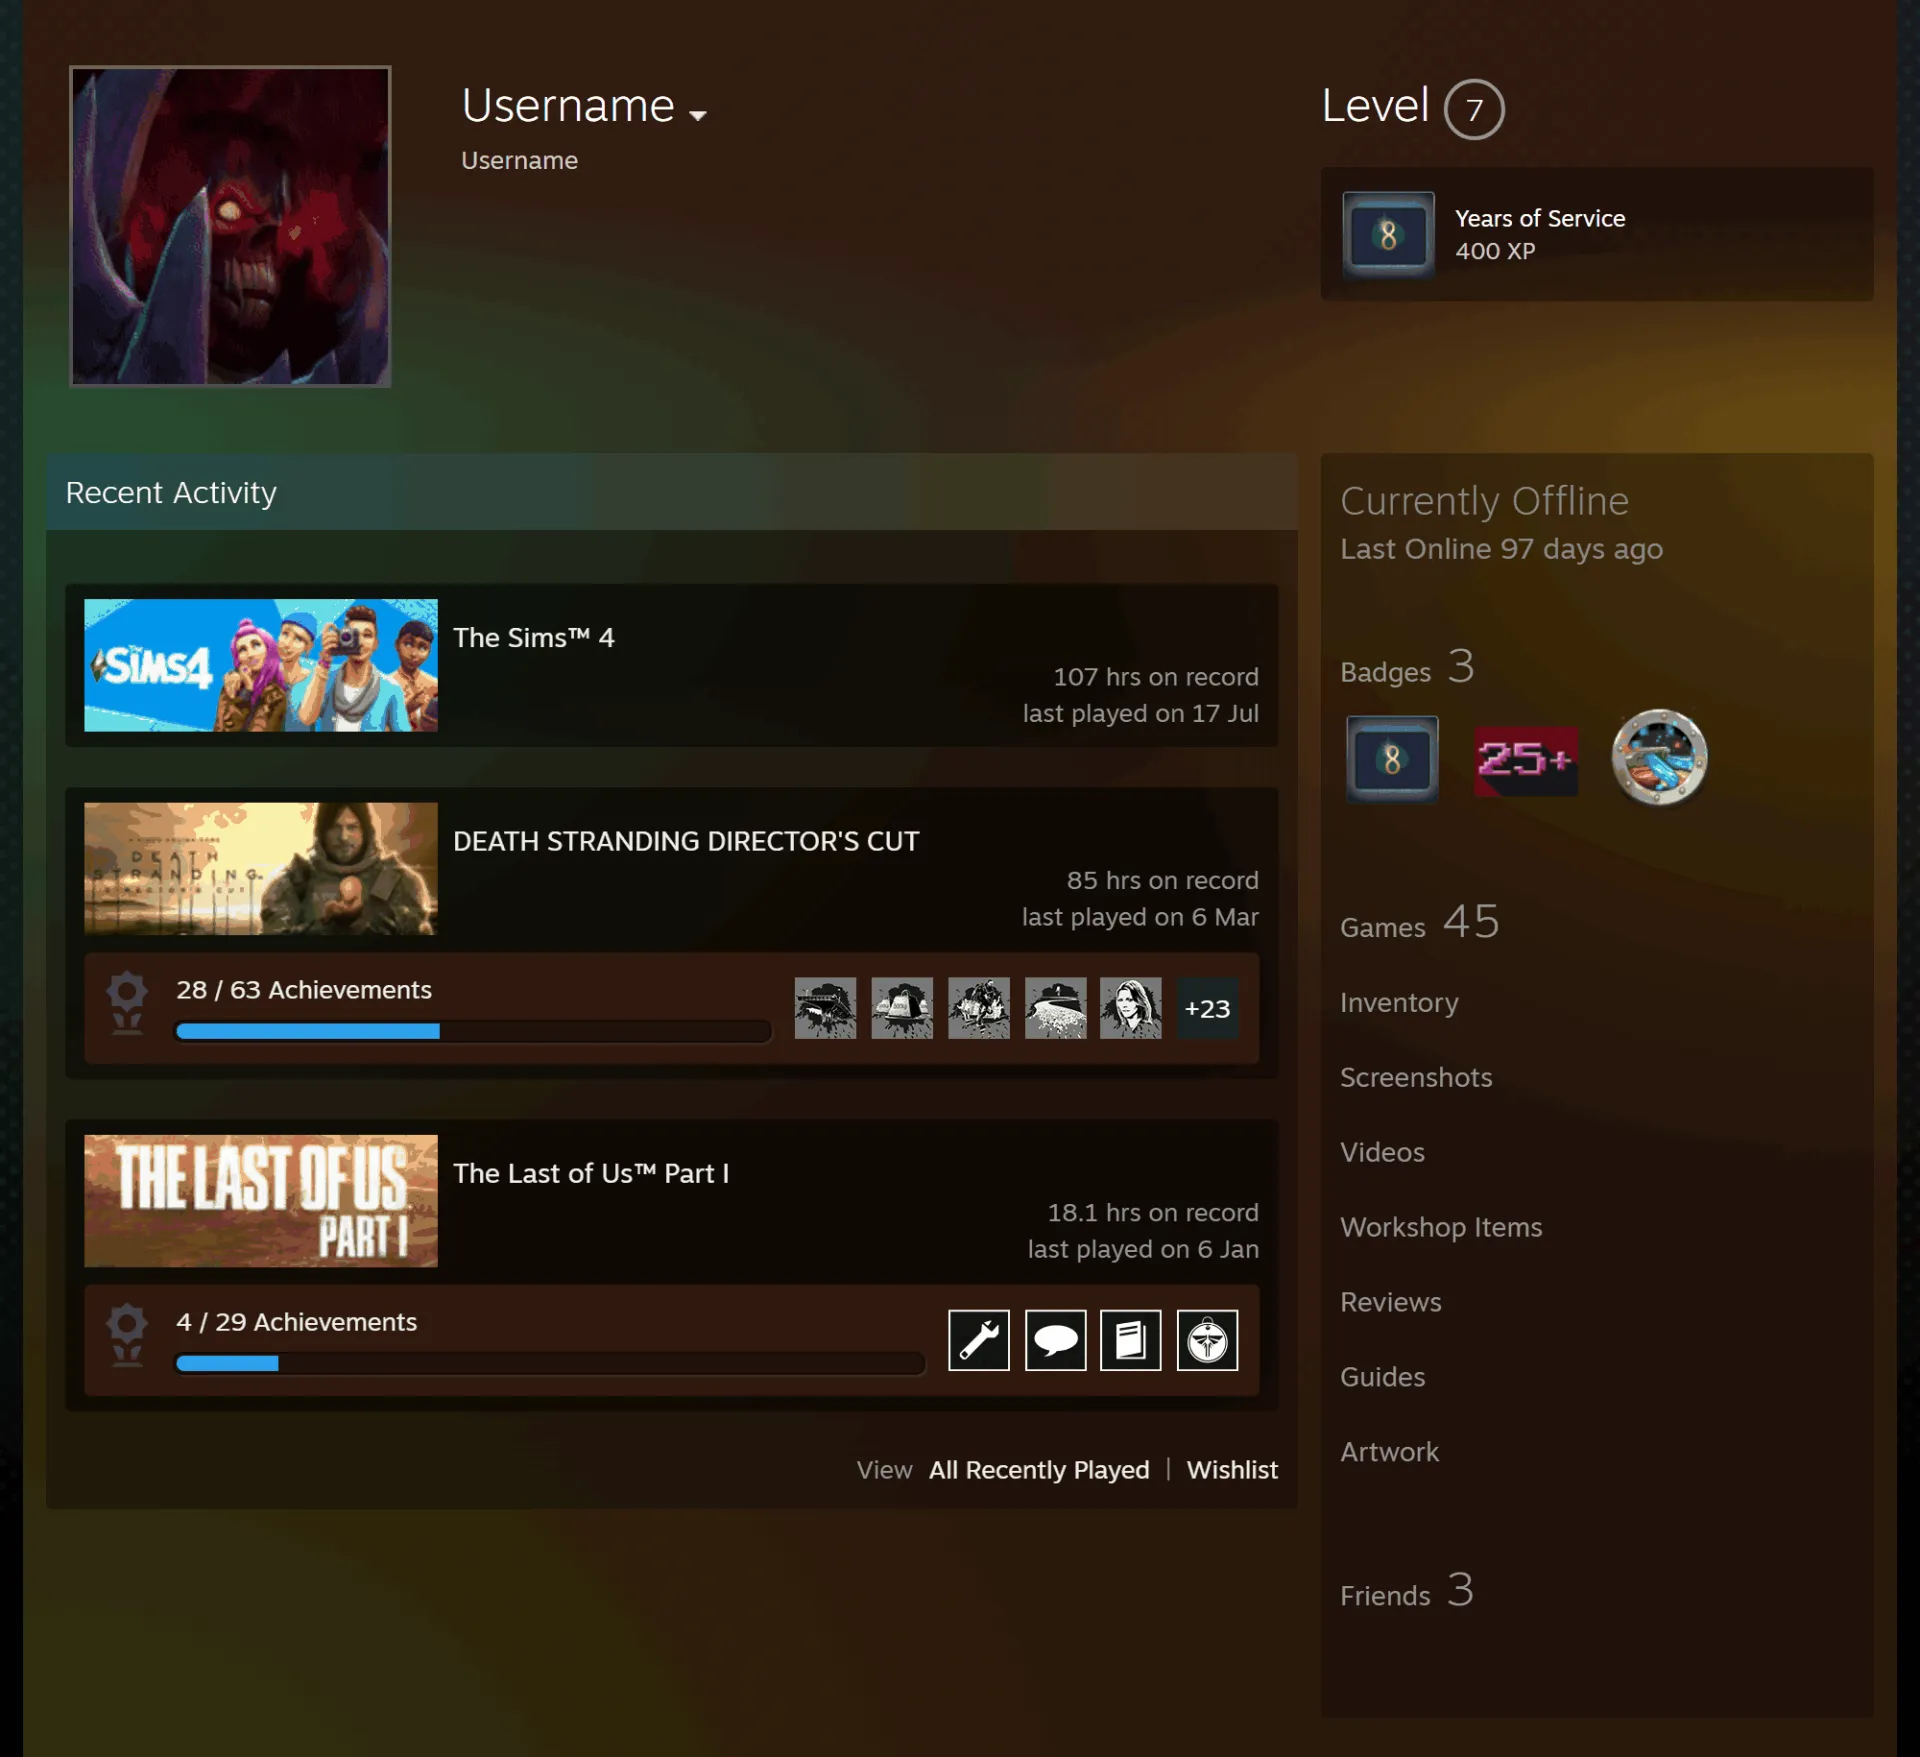Show the +23 more achievements
1920x1757 pixels.
coord(1207,1008)
